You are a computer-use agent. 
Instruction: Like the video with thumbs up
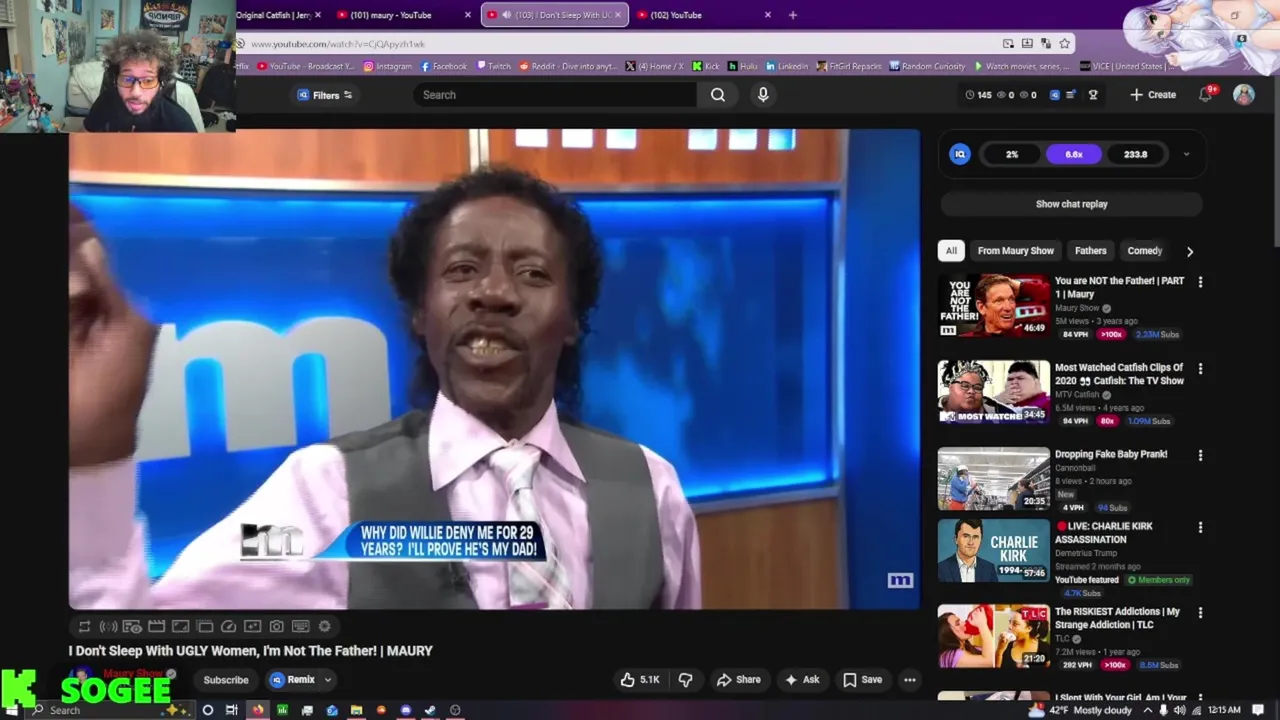click(x=639, y=680)
